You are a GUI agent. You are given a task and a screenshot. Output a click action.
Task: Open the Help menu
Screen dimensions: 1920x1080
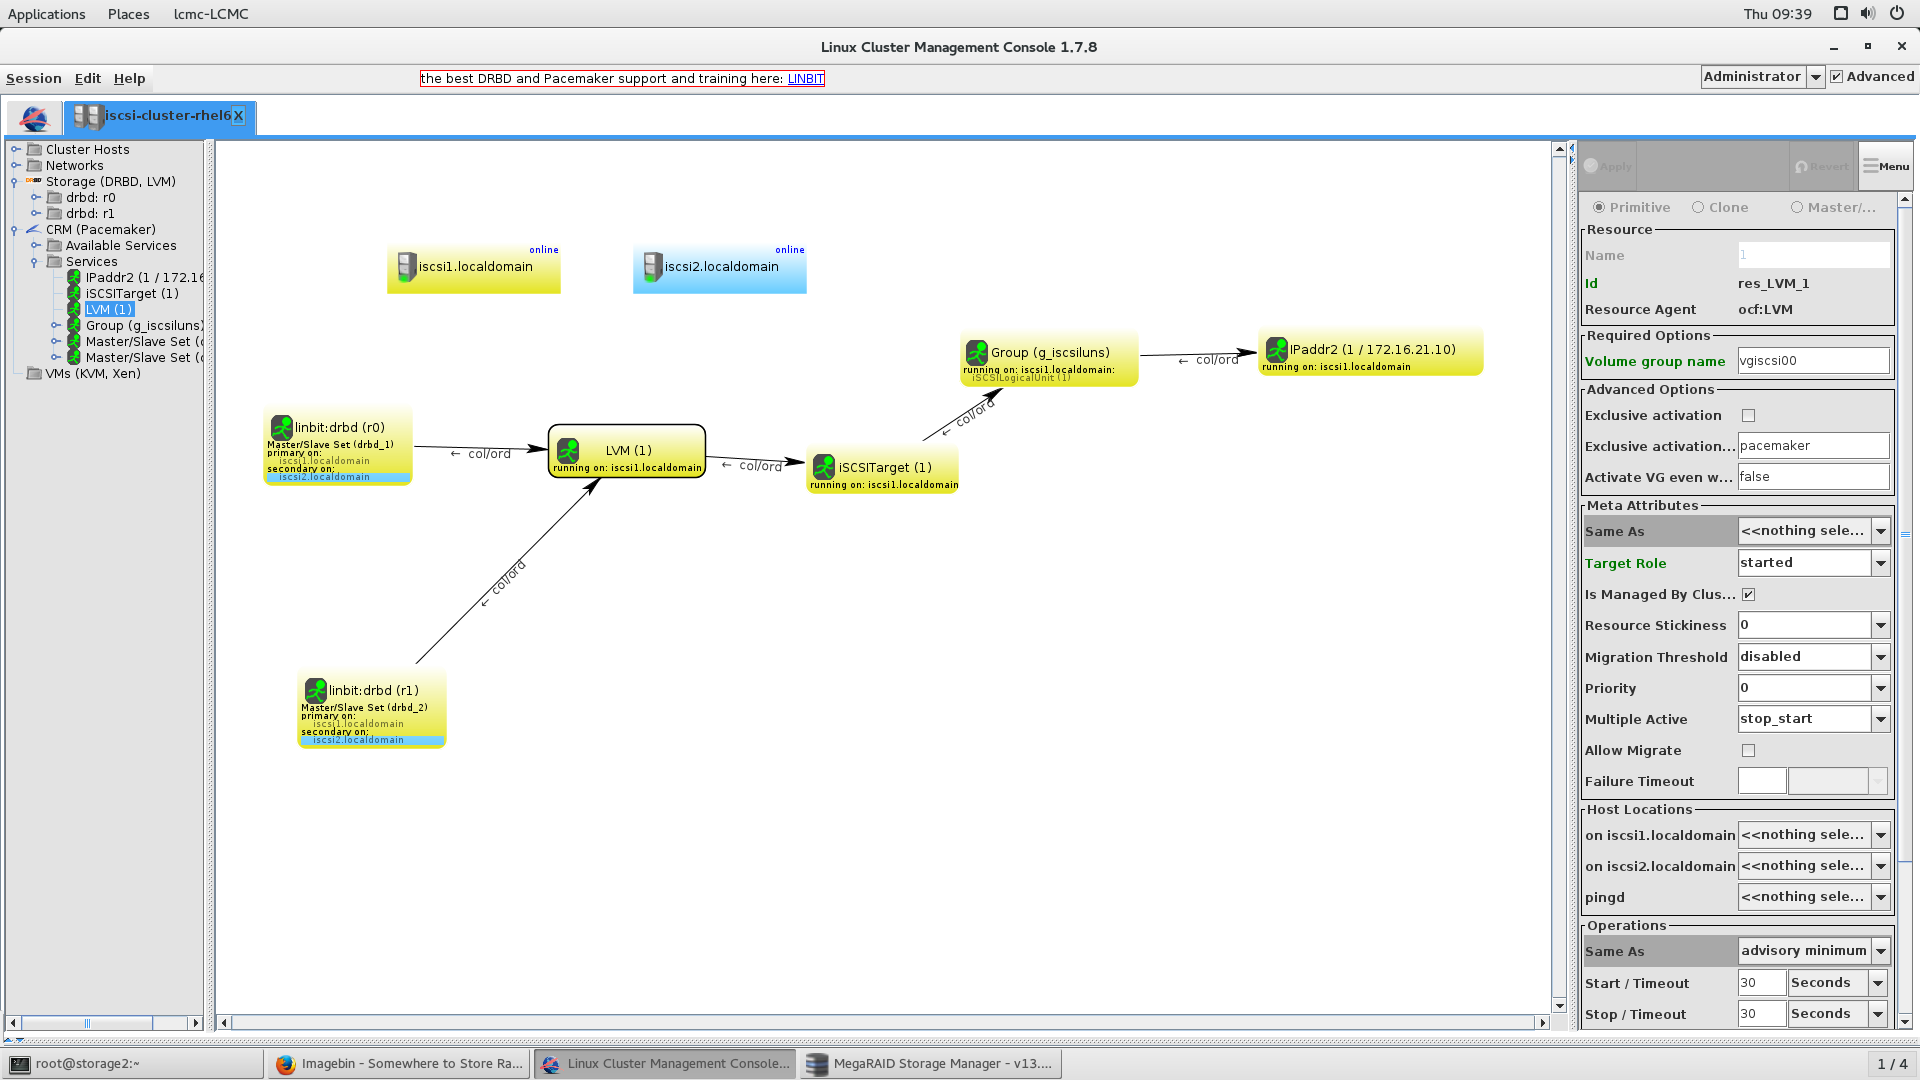tap(129, 78)
